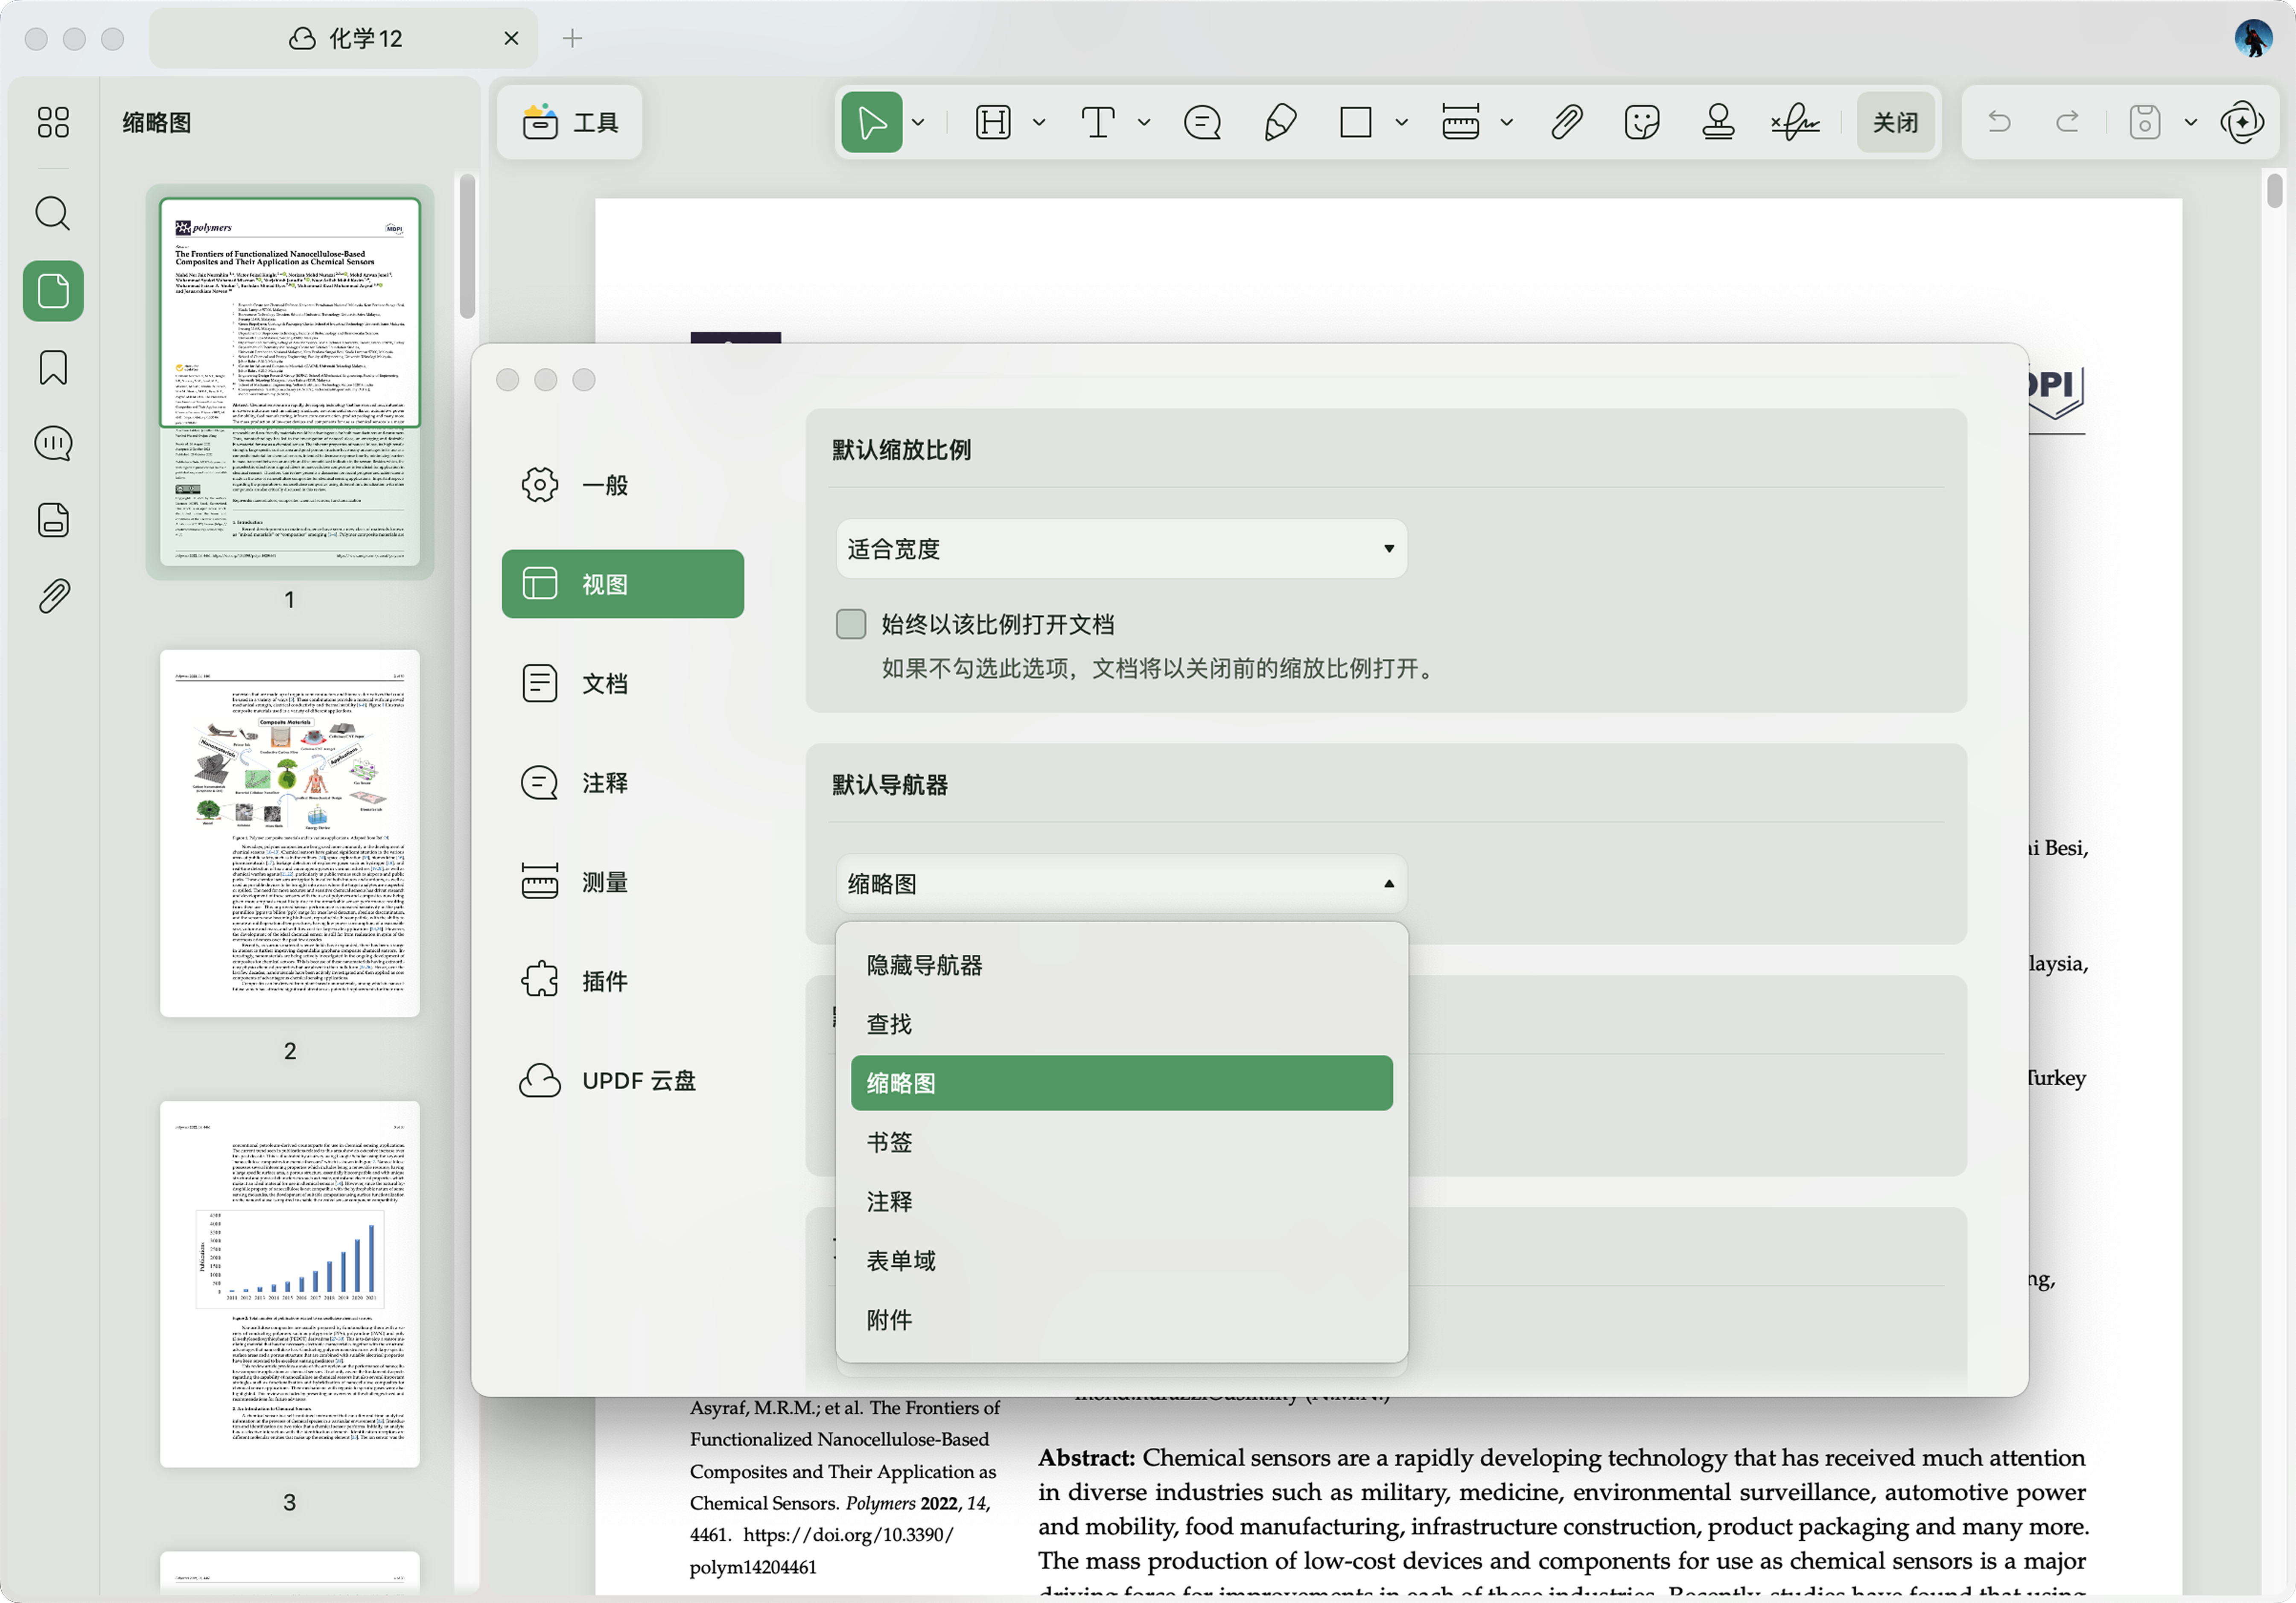Expand the highlight tool options arrow

1040,123
